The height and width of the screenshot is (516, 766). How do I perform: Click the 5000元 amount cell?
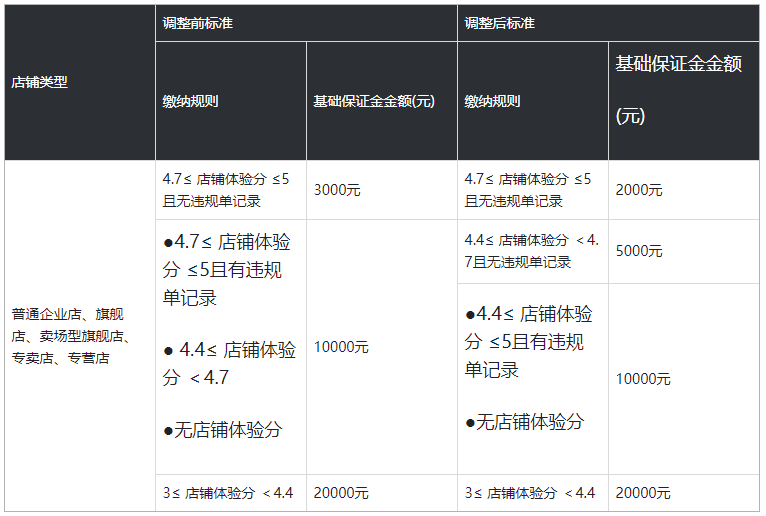pos(639,251)
